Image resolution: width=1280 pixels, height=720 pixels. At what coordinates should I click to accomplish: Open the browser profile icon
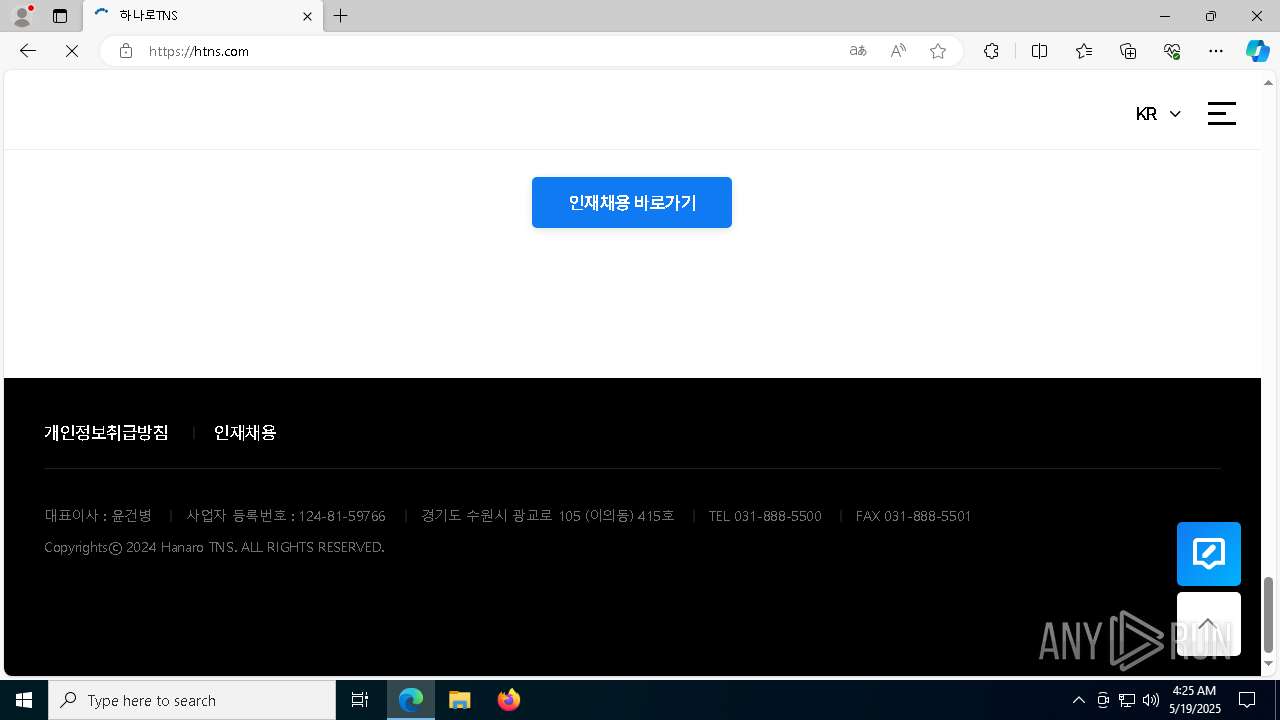[x=22, y=16]
